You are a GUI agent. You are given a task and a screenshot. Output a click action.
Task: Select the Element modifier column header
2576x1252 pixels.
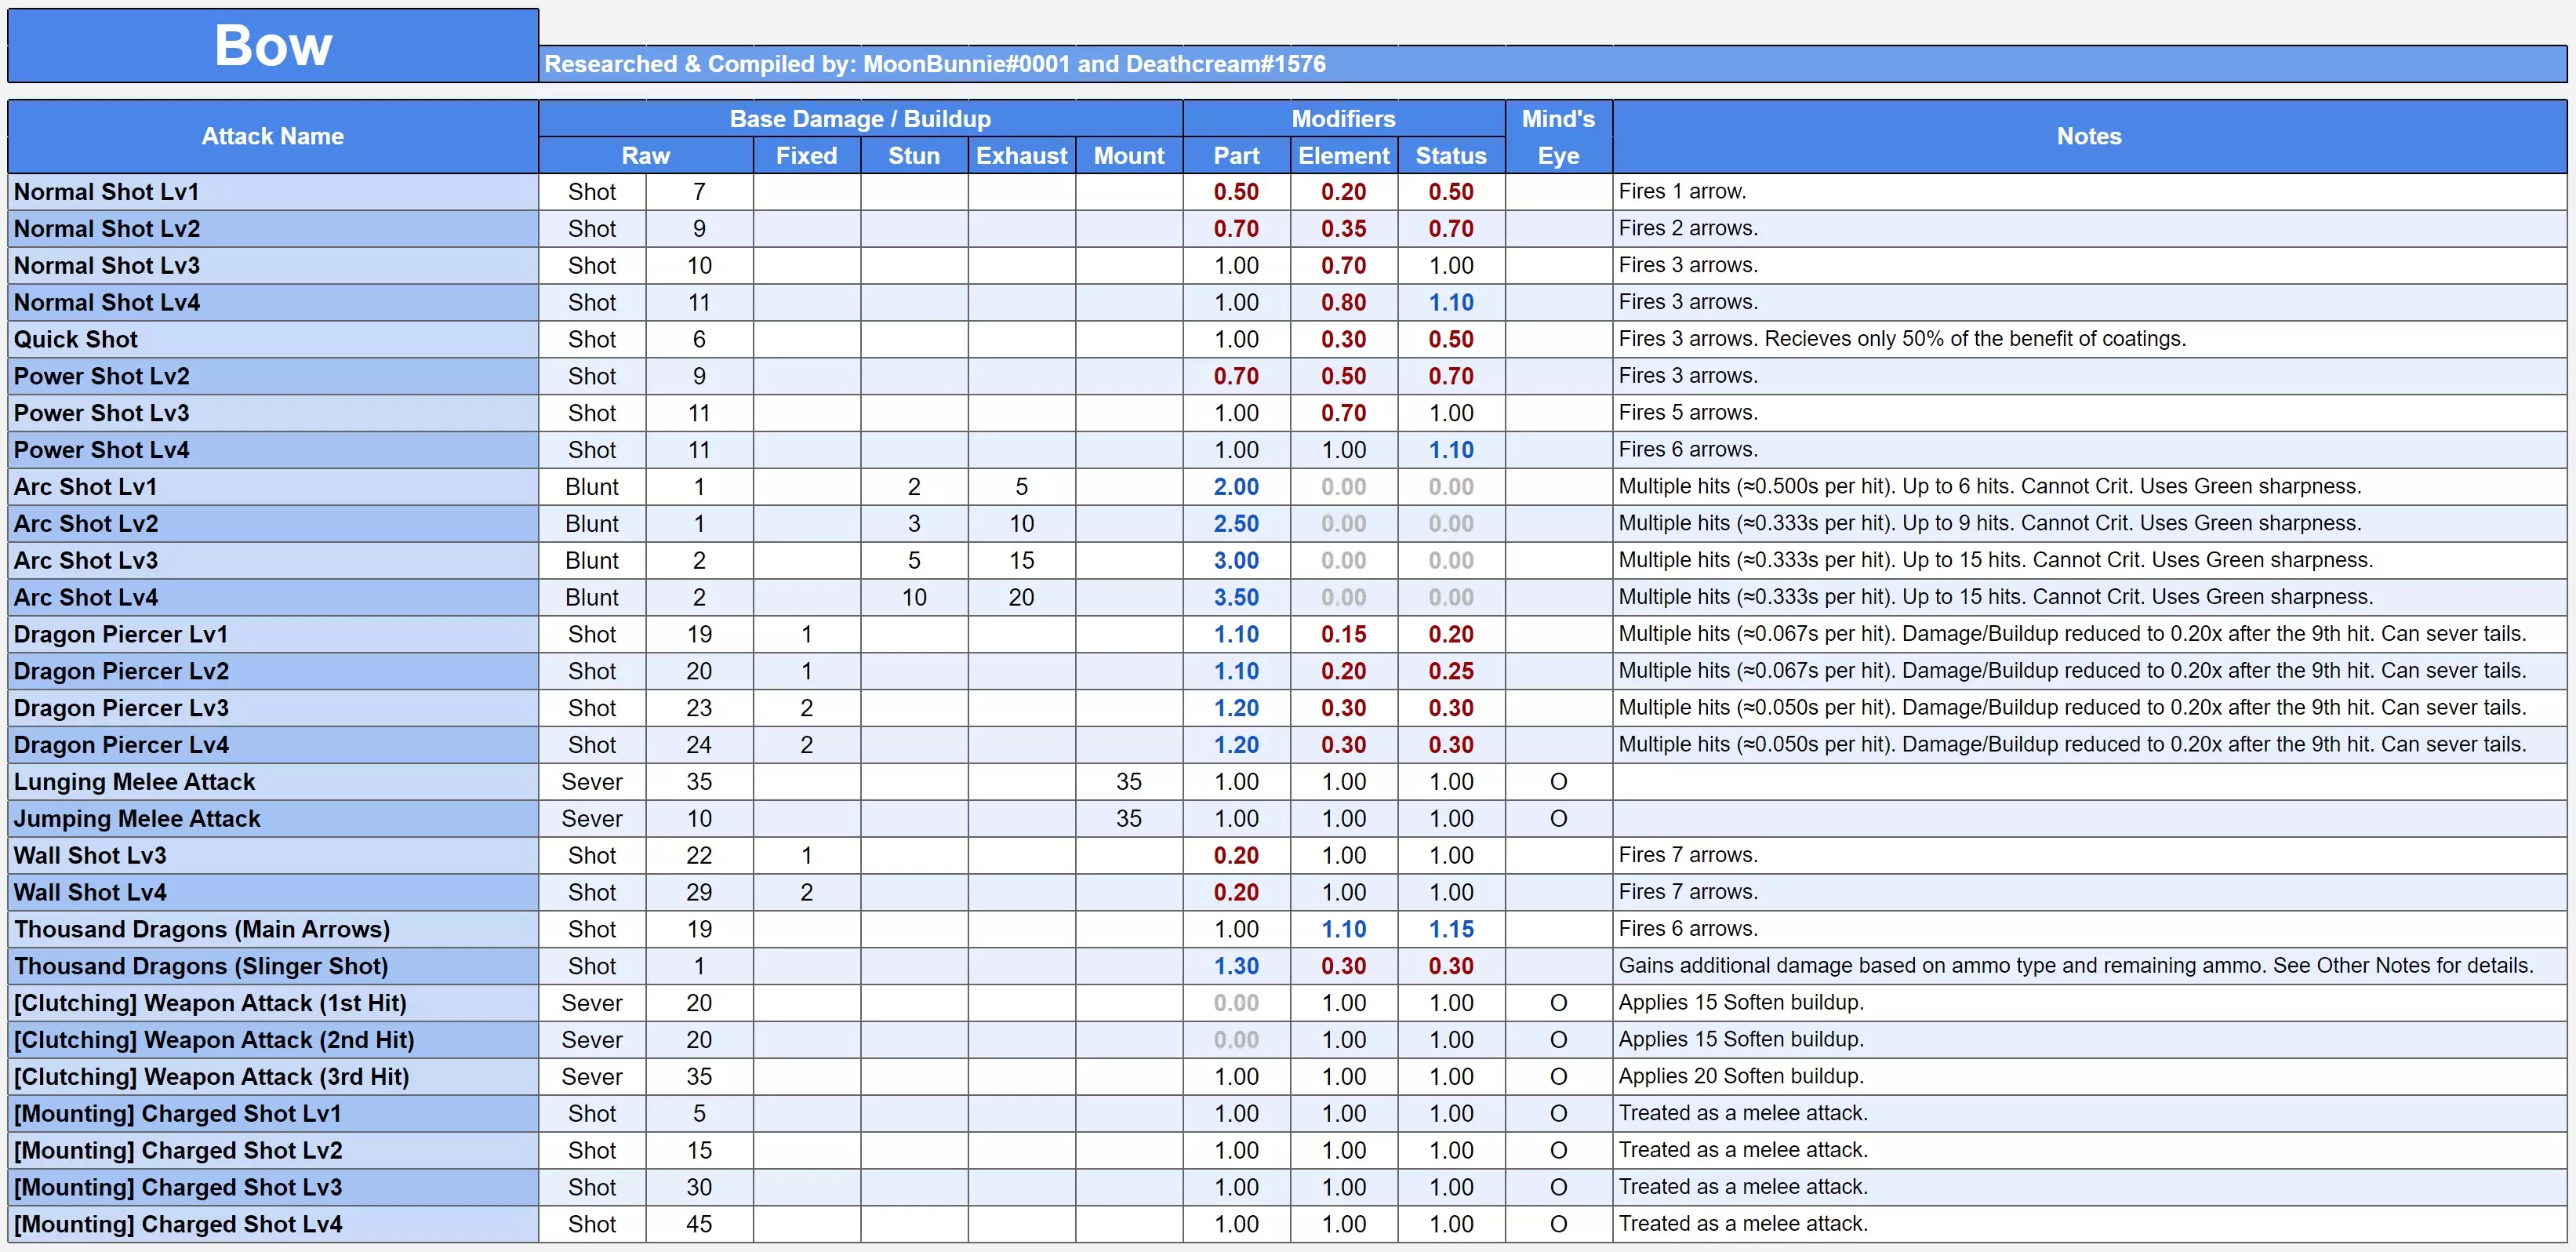[1343, 156]
